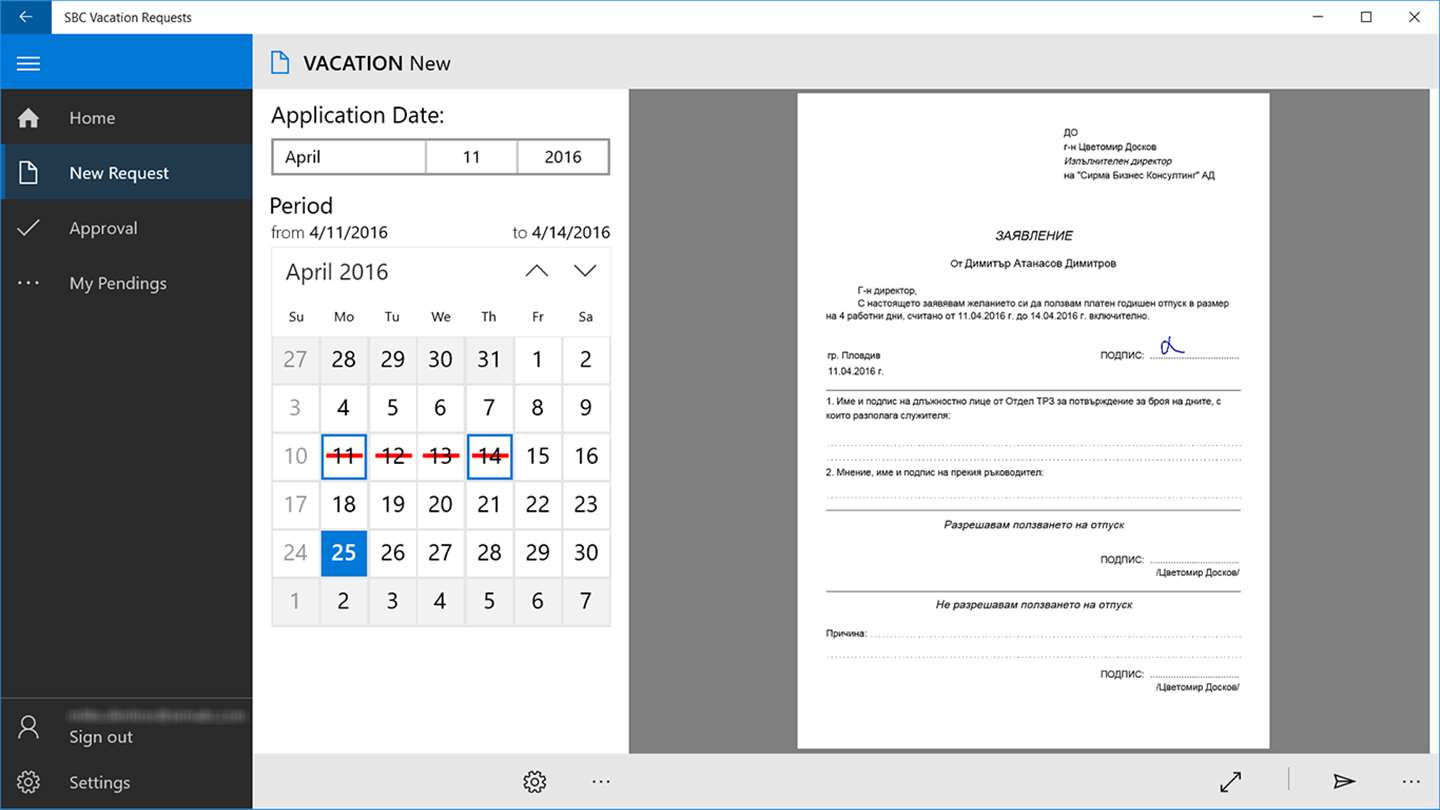The width and height of the screenshot is (1440, 810).
Task: Click gear icon in bottom command bar
Action: [535, 782]
